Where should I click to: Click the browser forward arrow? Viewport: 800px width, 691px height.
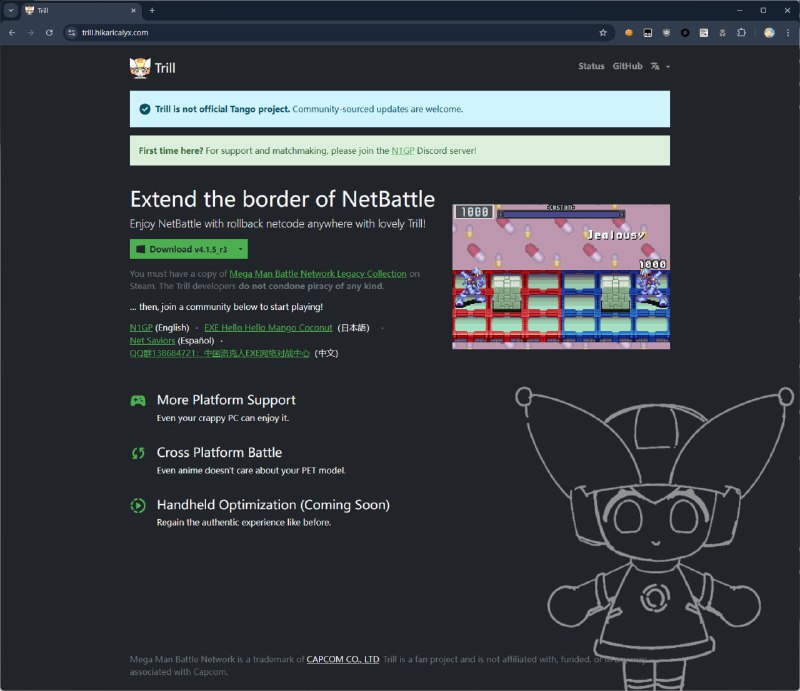click(31, 33)
